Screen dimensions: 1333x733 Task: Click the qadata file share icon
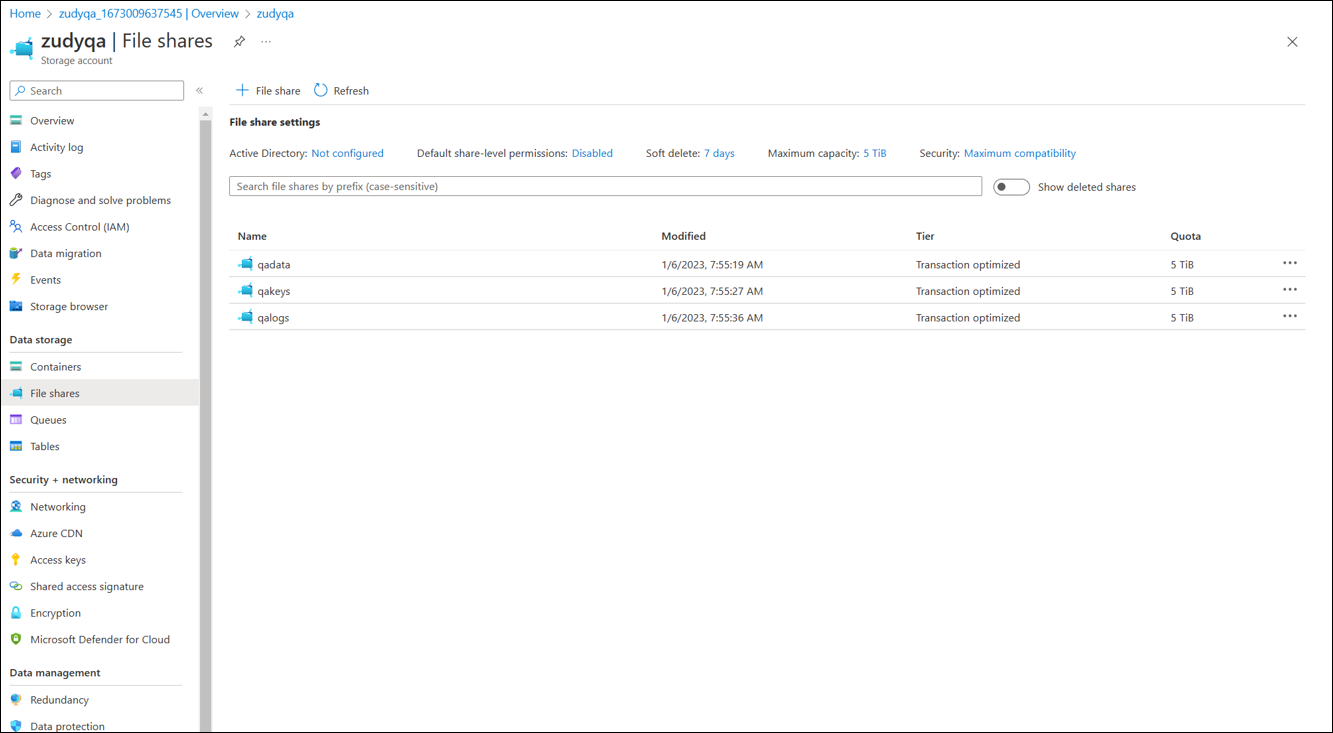245,265
